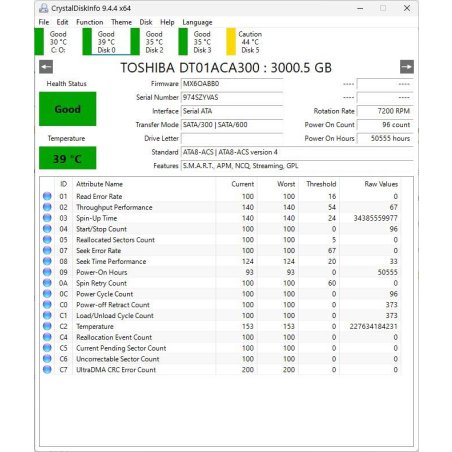
Task: Click the status orb for Read Error Rate
Action: 47,196
